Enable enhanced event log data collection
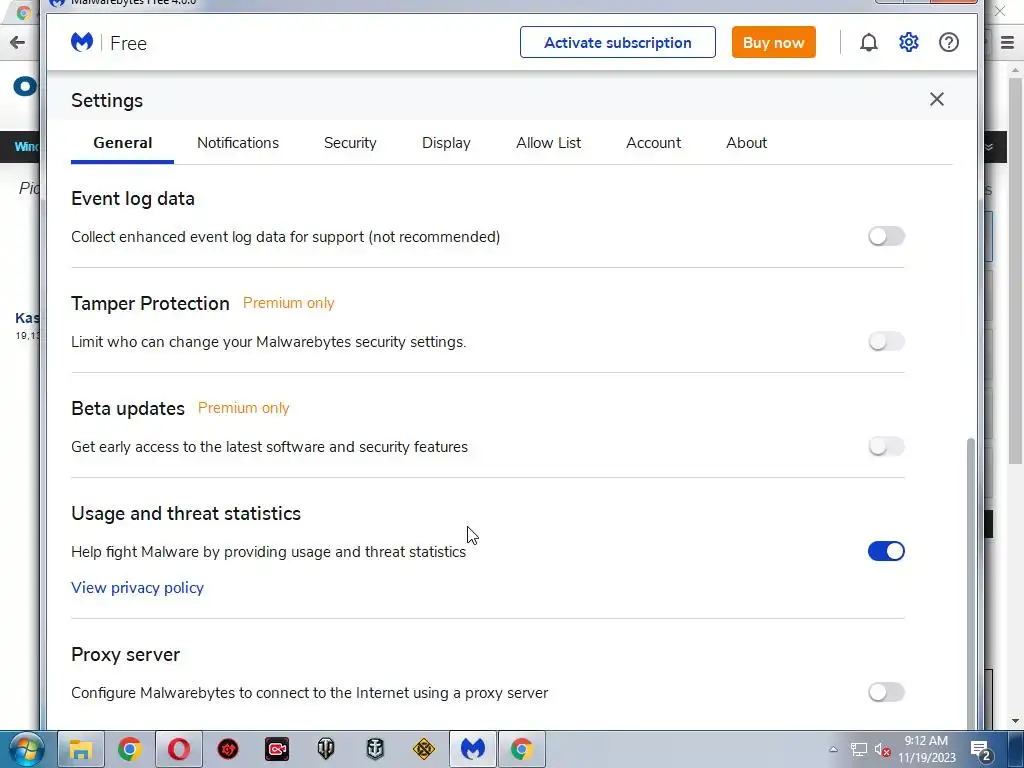The width and height of the screenshot is (1024, 768). pyautogui.click(x=886, y=236)
